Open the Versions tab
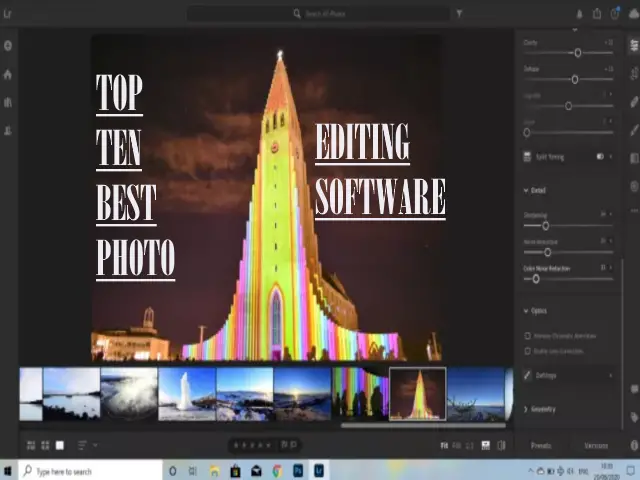Viewport: 640px width, 480px height. [596, 446]
